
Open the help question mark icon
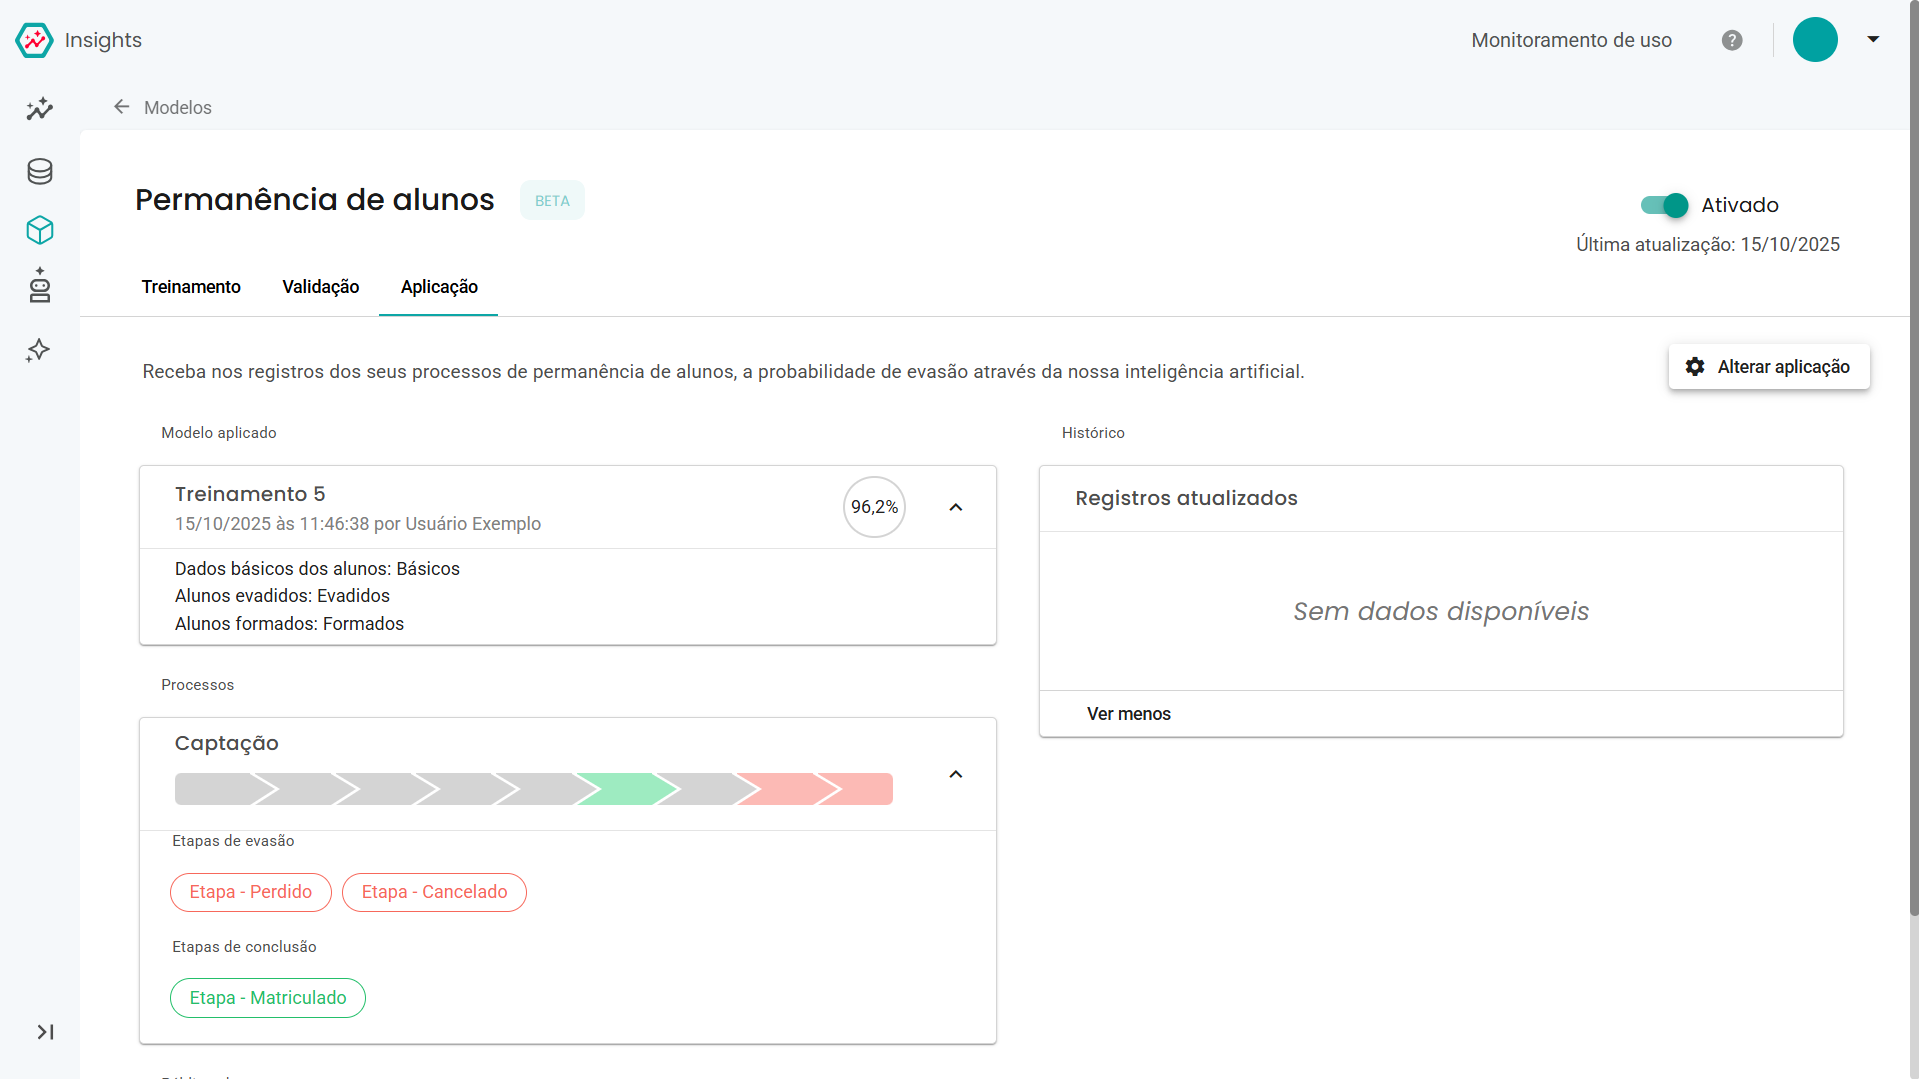tap(1732, 40)
